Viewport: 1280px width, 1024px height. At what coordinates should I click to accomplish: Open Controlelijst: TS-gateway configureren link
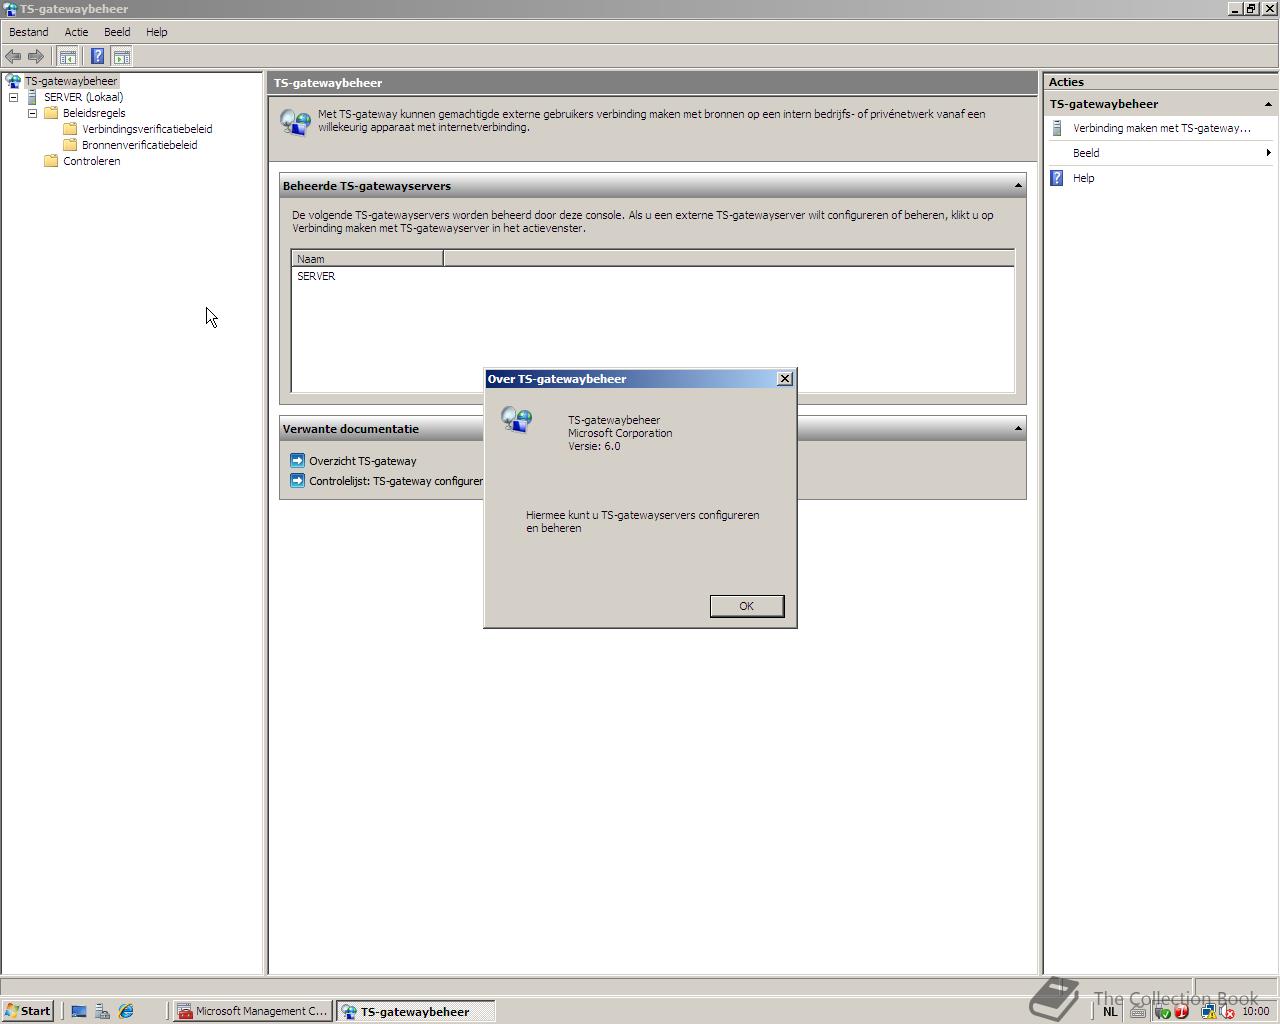point(396,481)
